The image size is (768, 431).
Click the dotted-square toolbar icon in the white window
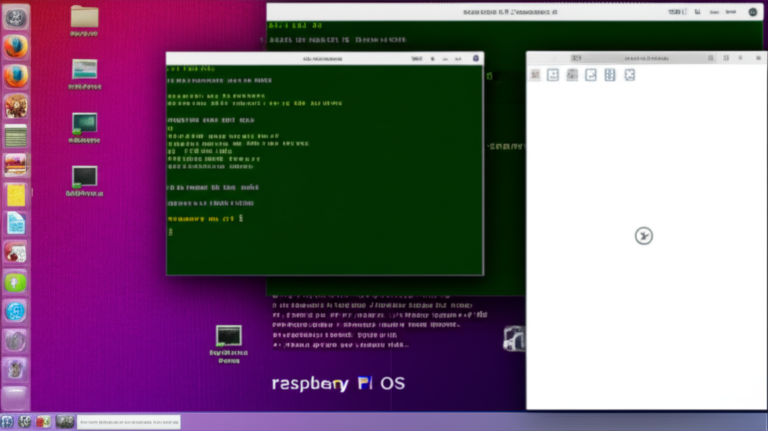coord(553,75)
